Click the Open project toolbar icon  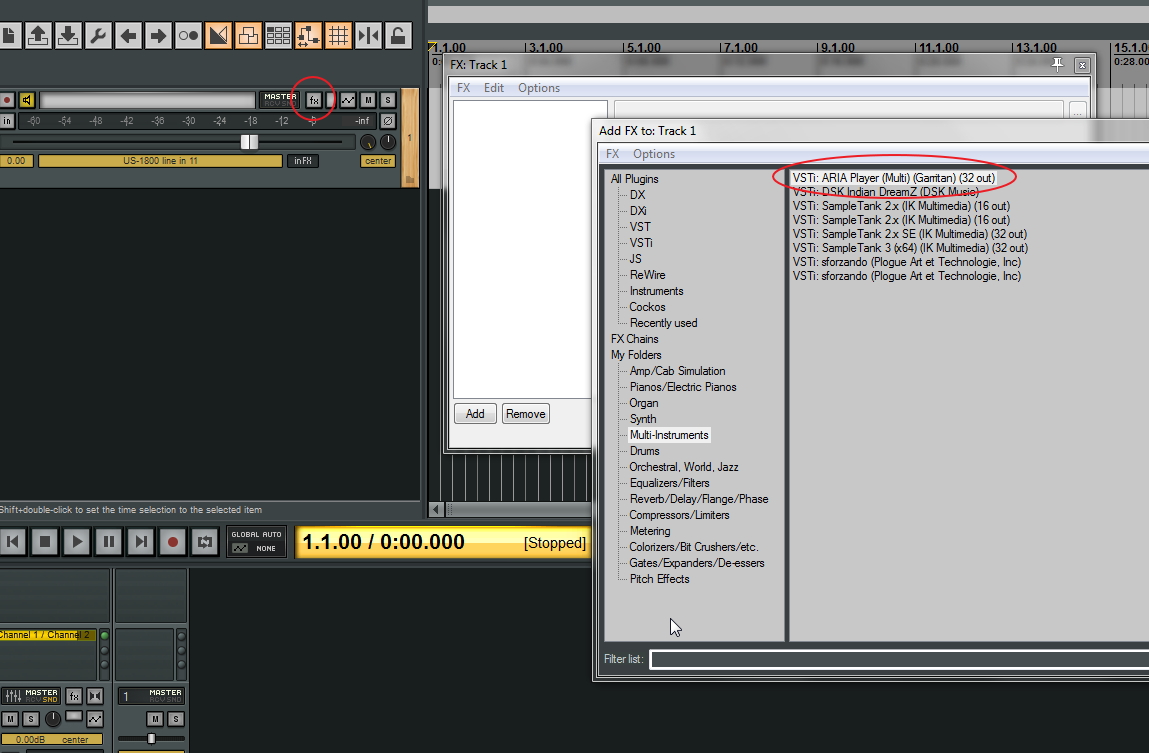[38, 35]
